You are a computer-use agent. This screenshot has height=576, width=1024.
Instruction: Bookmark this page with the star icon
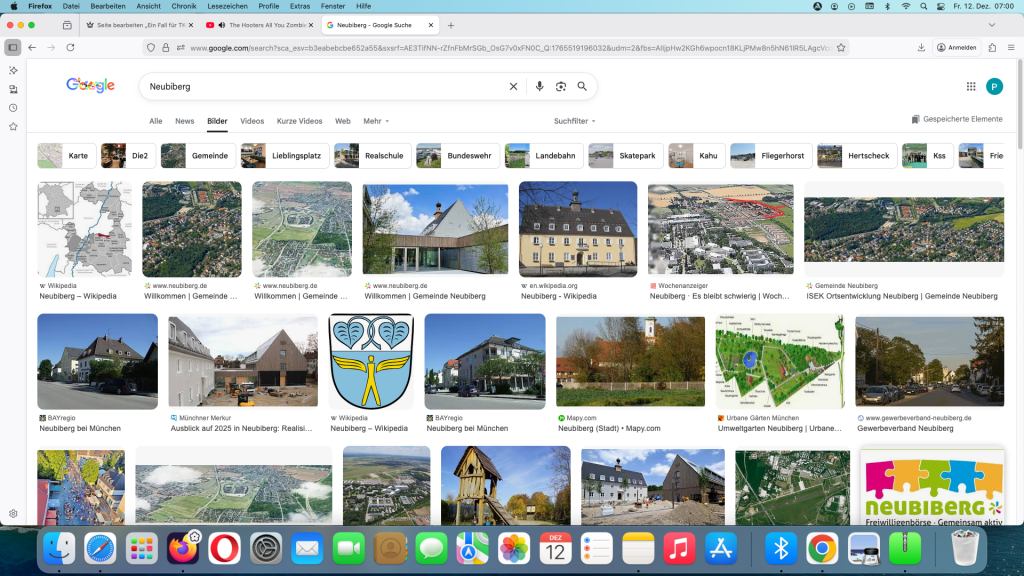pos(843,48)
